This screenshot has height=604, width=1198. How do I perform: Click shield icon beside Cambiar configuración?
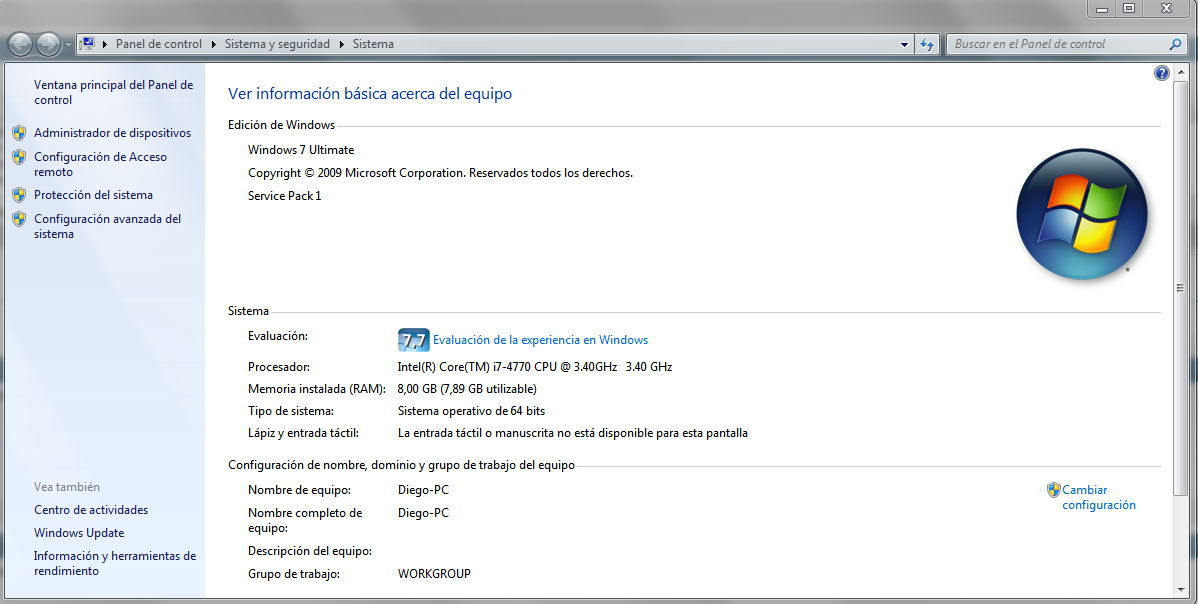pos(1054,490)
